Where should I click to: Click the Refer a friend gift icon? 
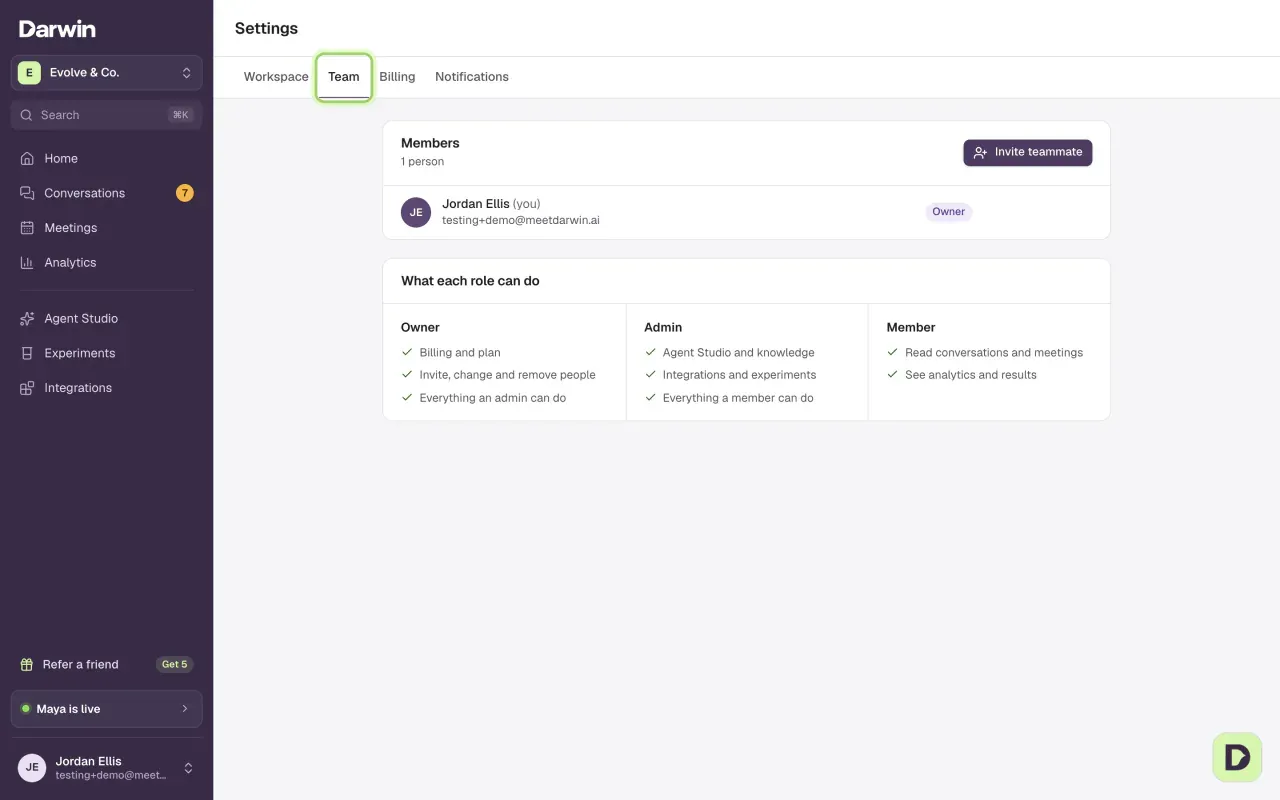[27, 664]
